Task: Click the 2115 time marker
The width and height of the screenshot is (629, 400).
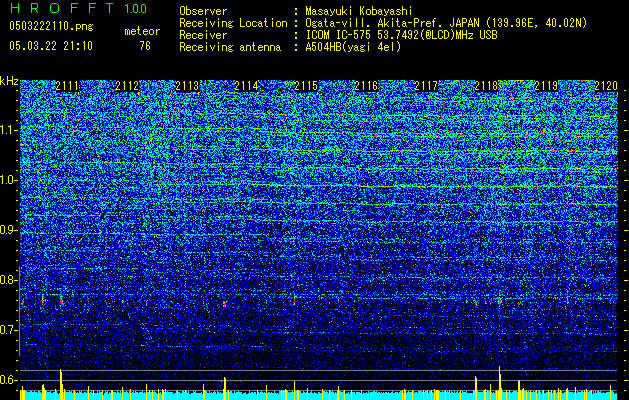Action: pos(306,86)
